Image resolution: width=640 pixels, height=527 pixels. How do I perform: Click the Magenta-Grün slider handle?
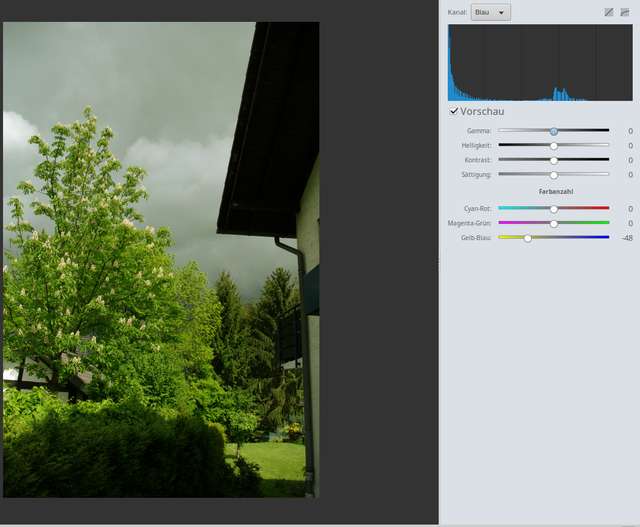pos(553,223)
